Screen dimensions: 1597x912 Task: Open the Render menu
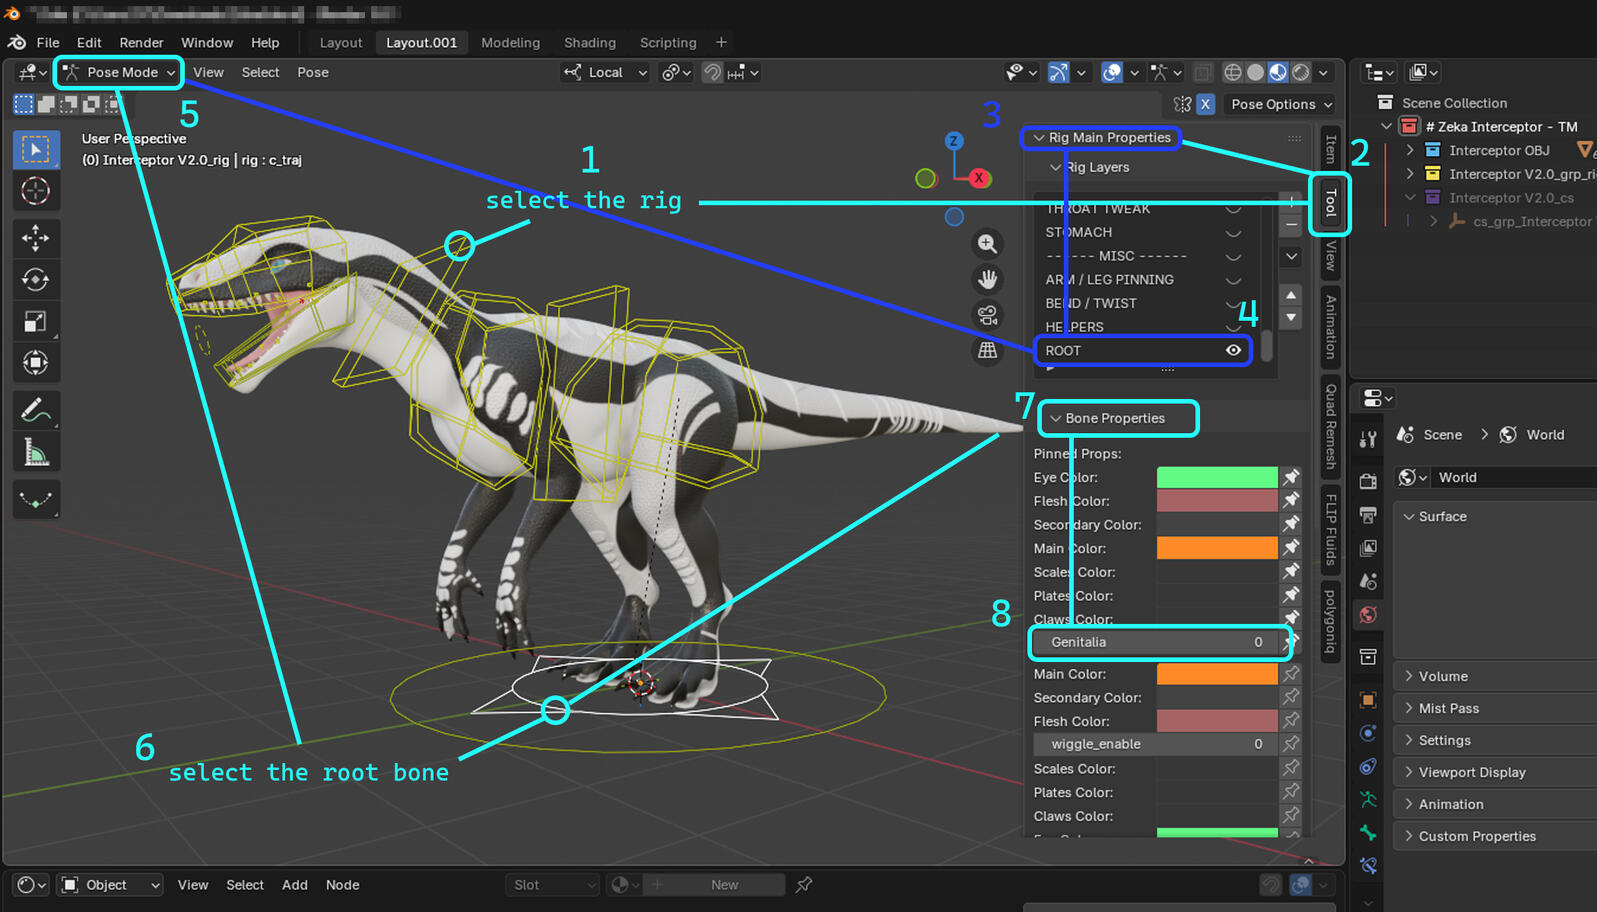[141, 43]
